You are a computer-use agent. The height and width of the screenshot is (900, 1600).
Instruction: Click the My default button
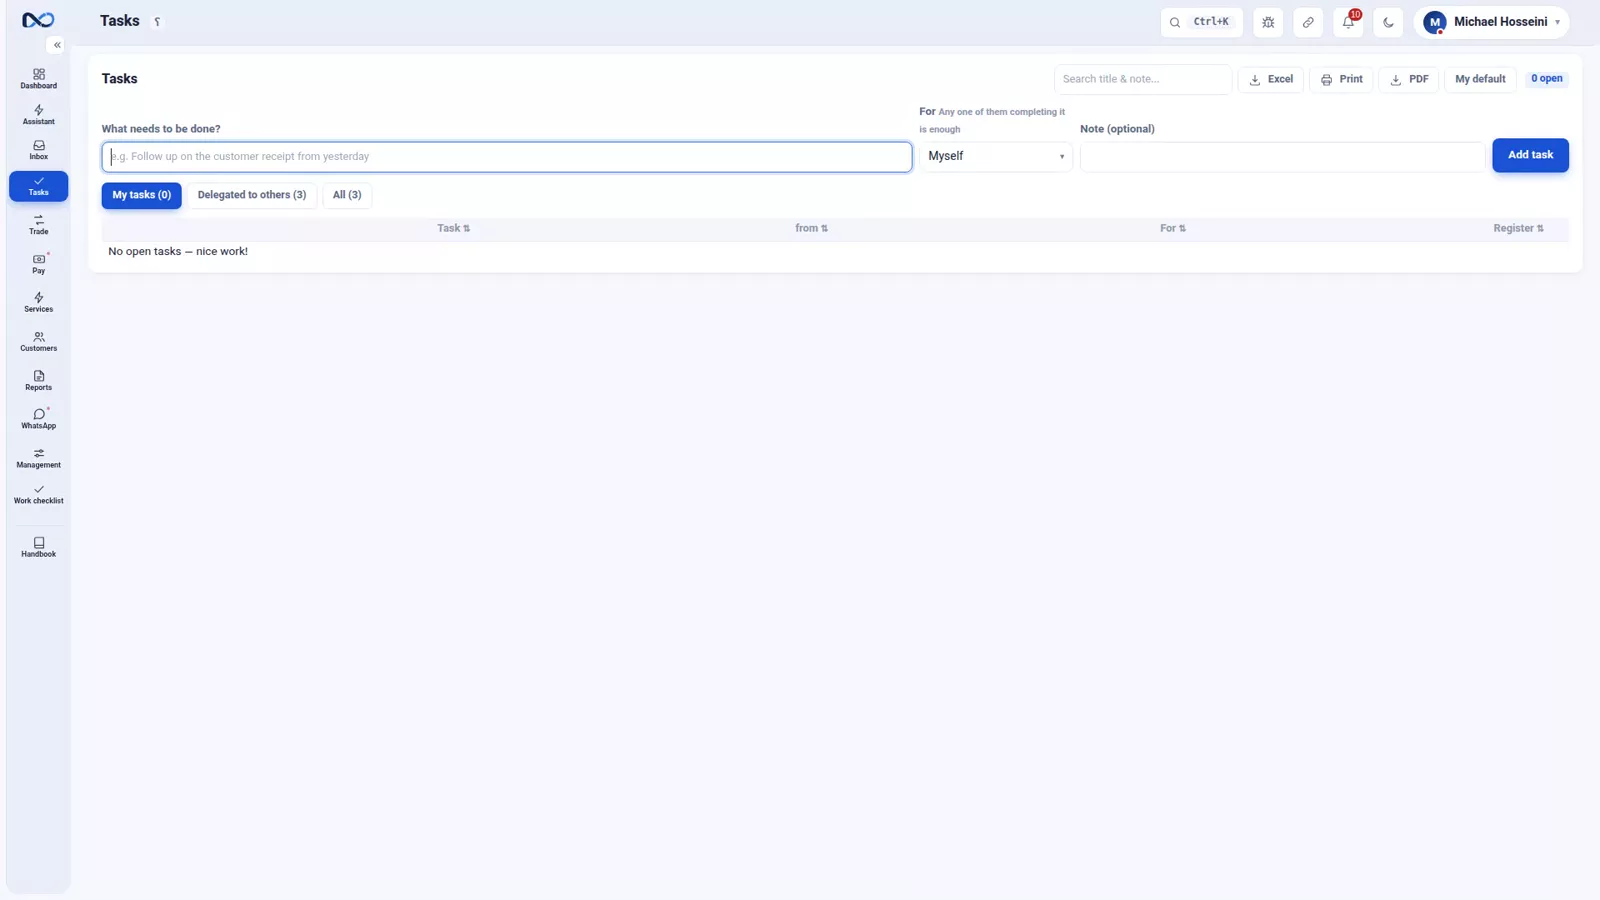click(1480, 79)
